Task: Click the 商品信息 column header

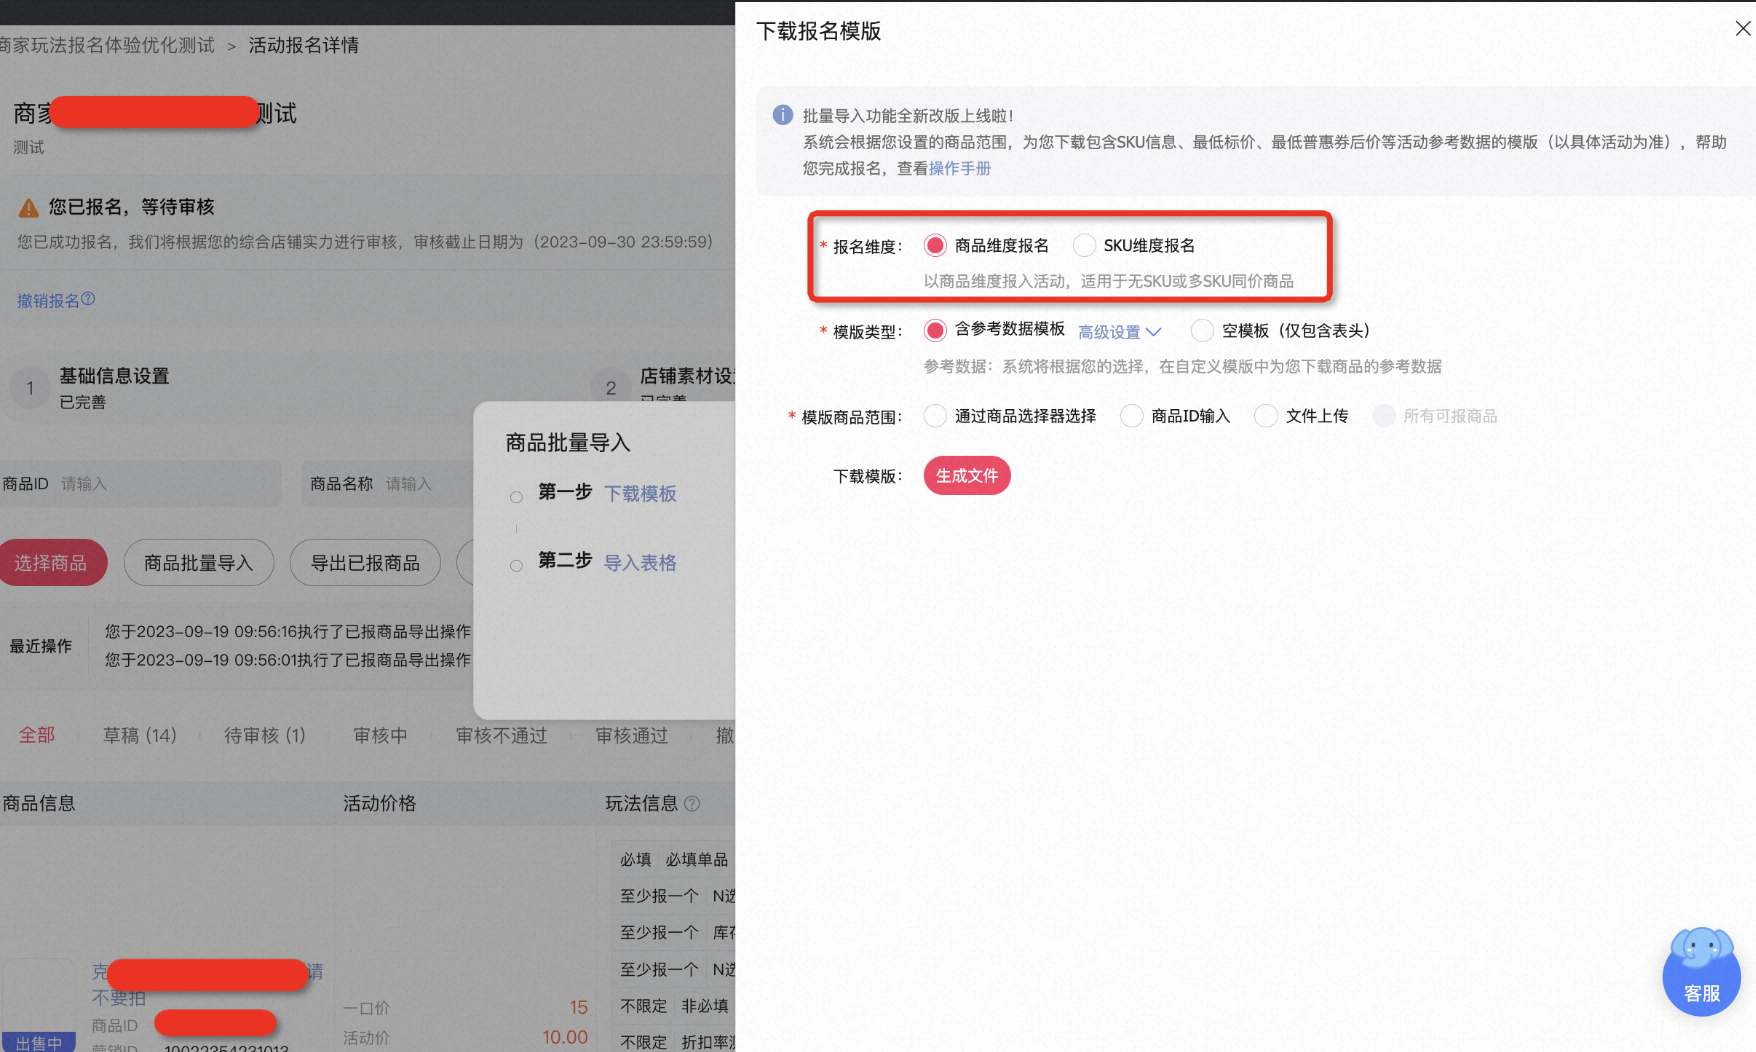Action: coord(39,803)
